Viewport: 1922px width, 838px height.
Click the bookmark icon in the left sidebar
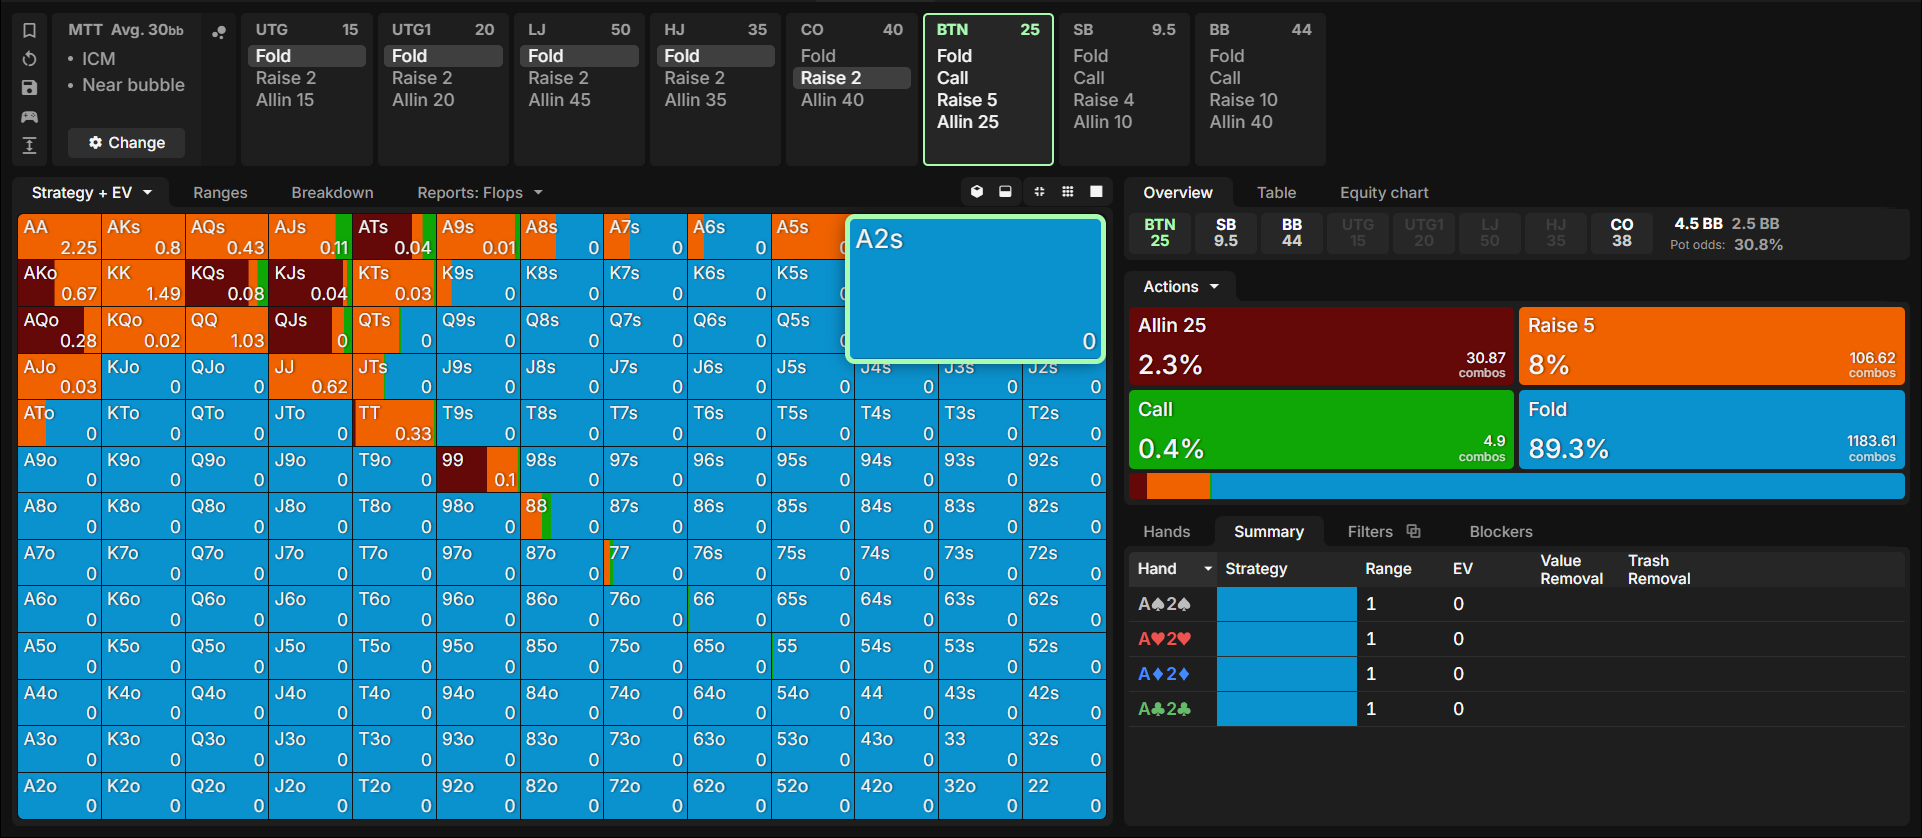29,30
